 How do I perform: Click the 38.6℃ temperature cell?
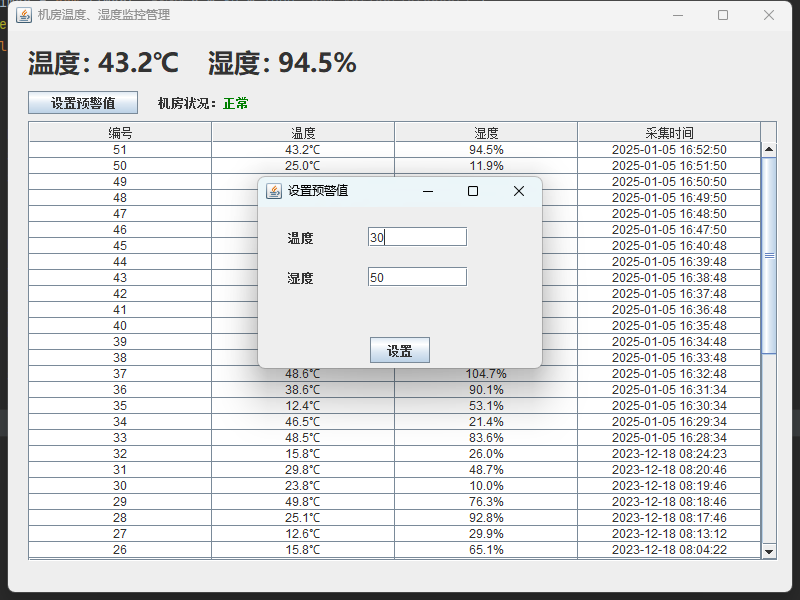pos(303,390)
